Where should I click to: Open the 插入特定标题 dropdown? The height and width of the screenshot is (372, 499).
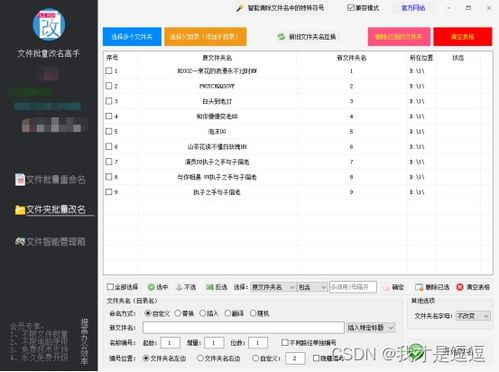point(370,328)
